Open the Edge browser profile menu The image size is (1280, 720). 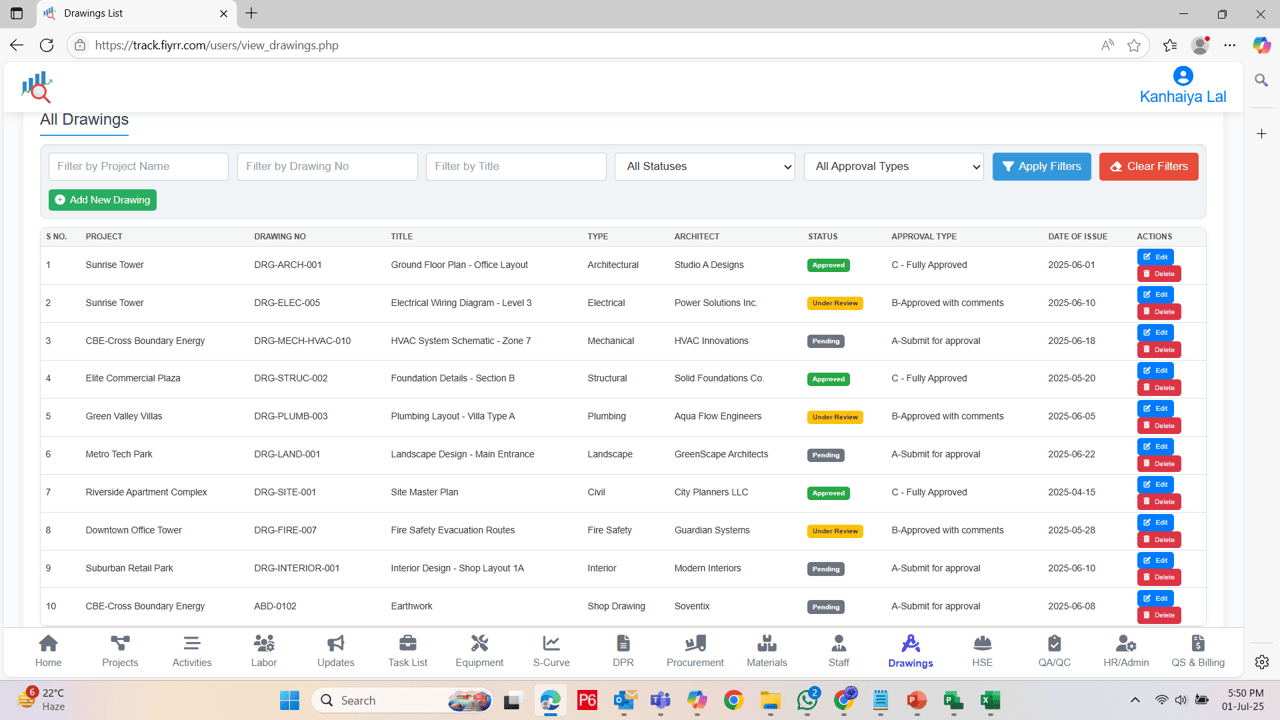pyautogui.click(x=1199, y=45)
